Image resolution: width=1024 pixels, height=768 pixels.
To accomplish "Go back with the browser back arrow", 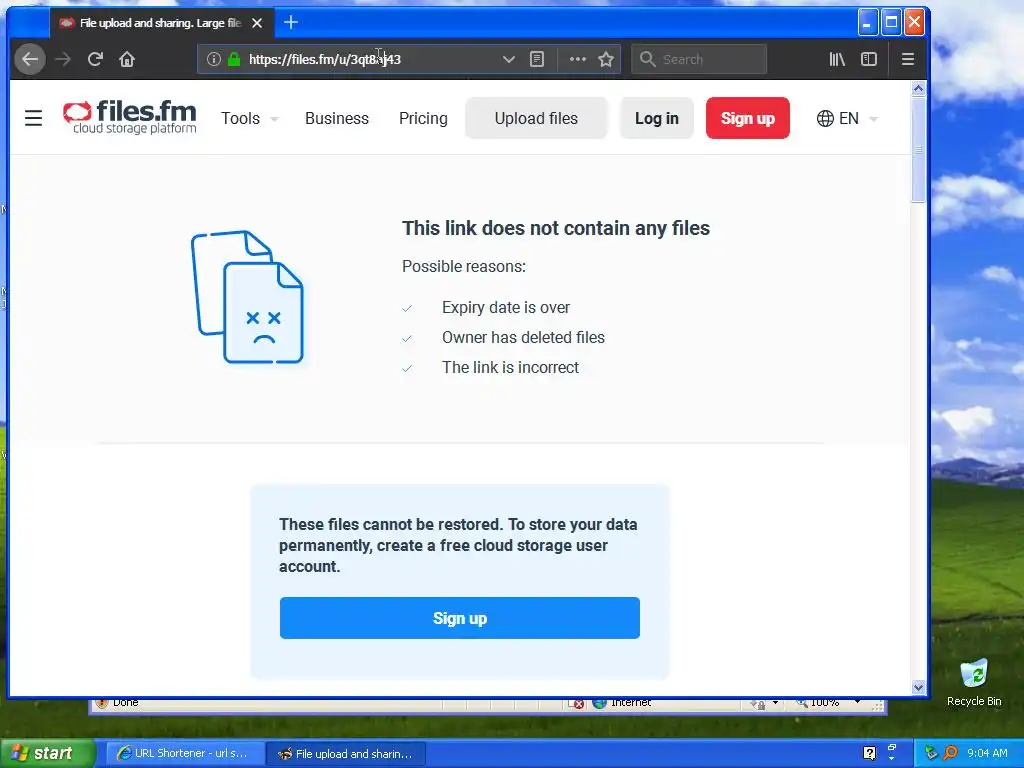I will (30, 59).
